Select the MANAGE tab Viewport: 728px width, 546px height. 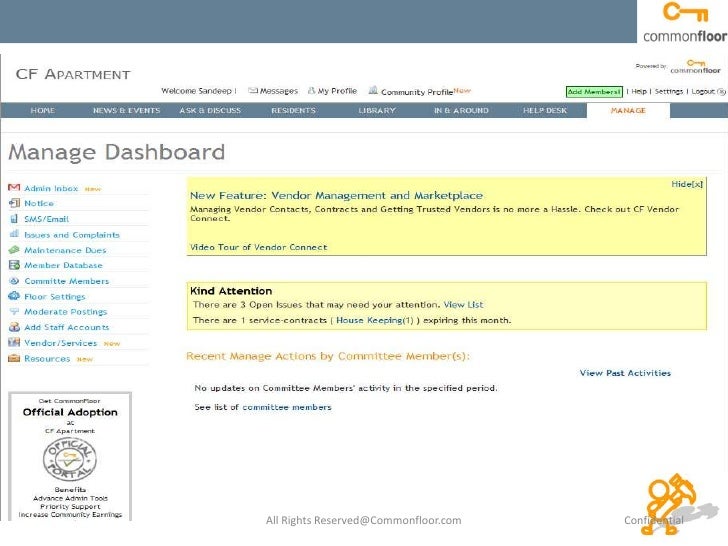[628, 110]
